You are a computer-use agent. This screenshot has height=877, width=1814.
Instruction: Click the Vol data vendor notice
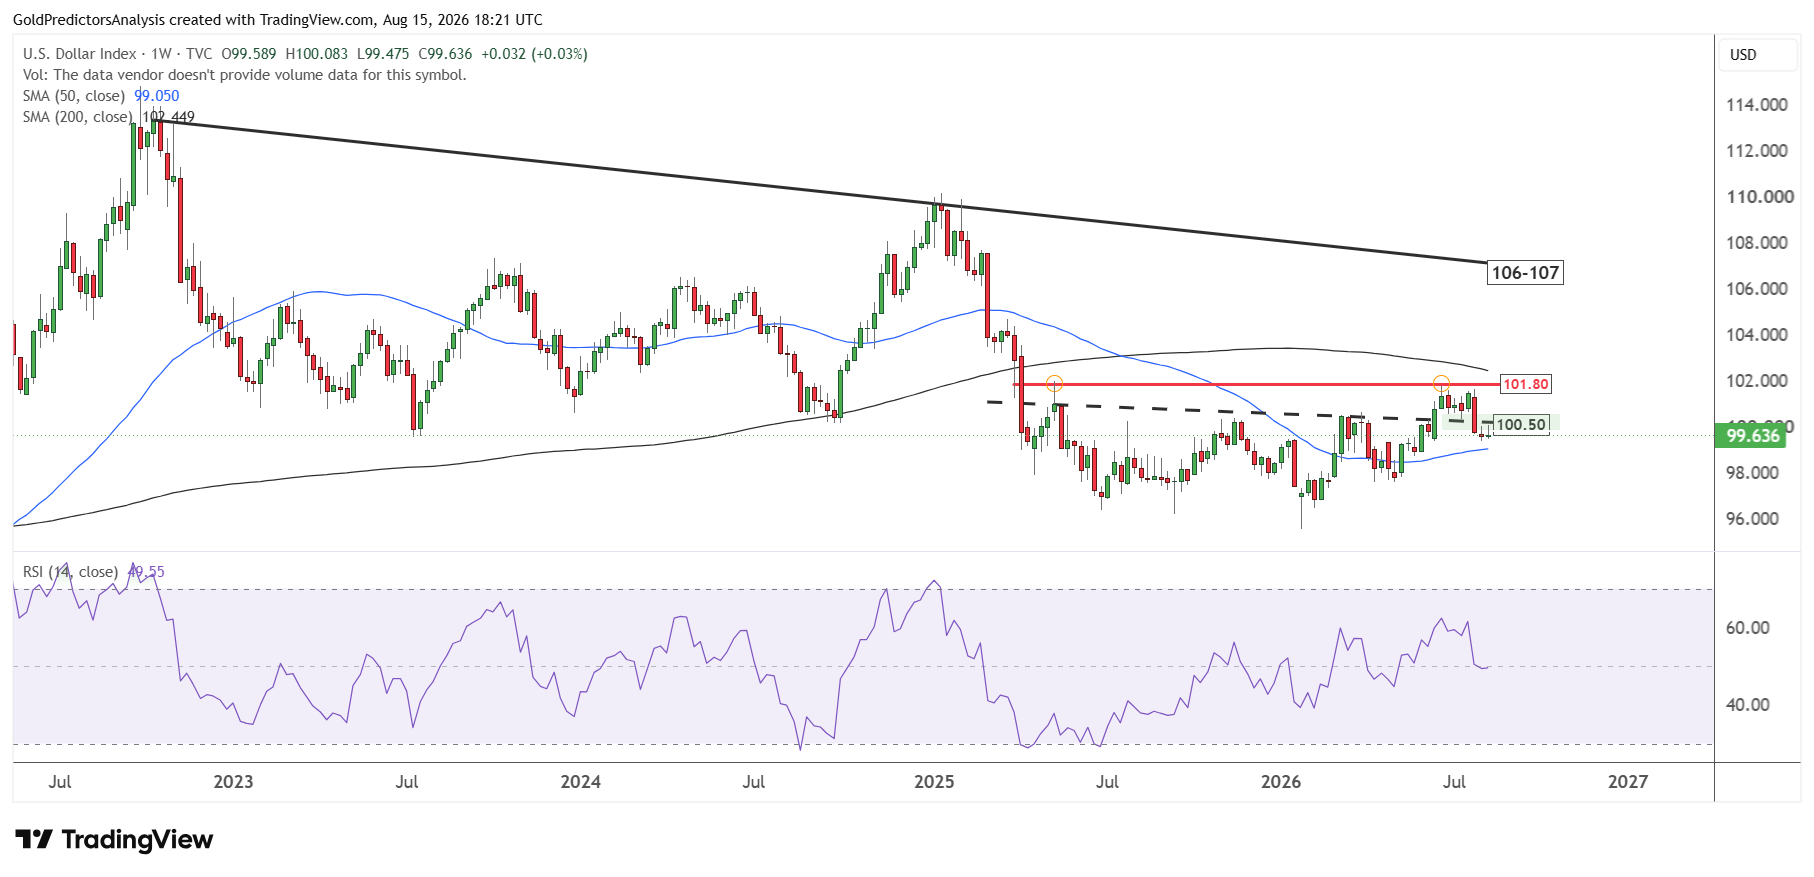coord(245,75)
